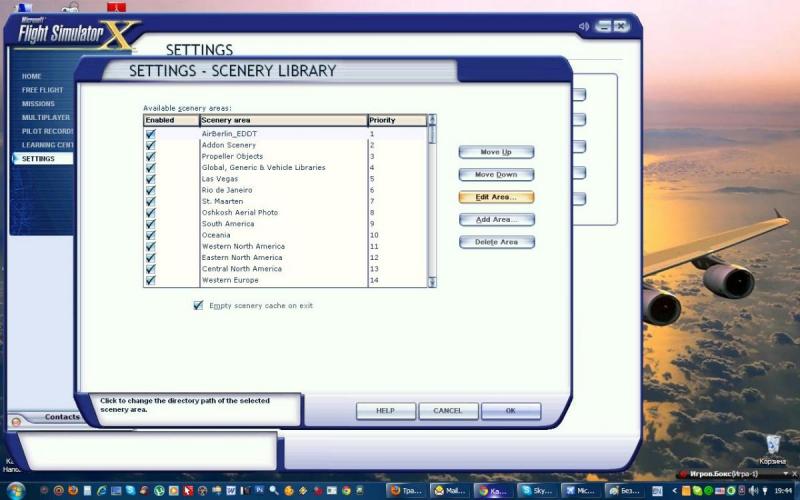Select the Oshkosh Aerial Photo row
The image size is (800, 500).
pyautogui.click(x=286, y=212)
